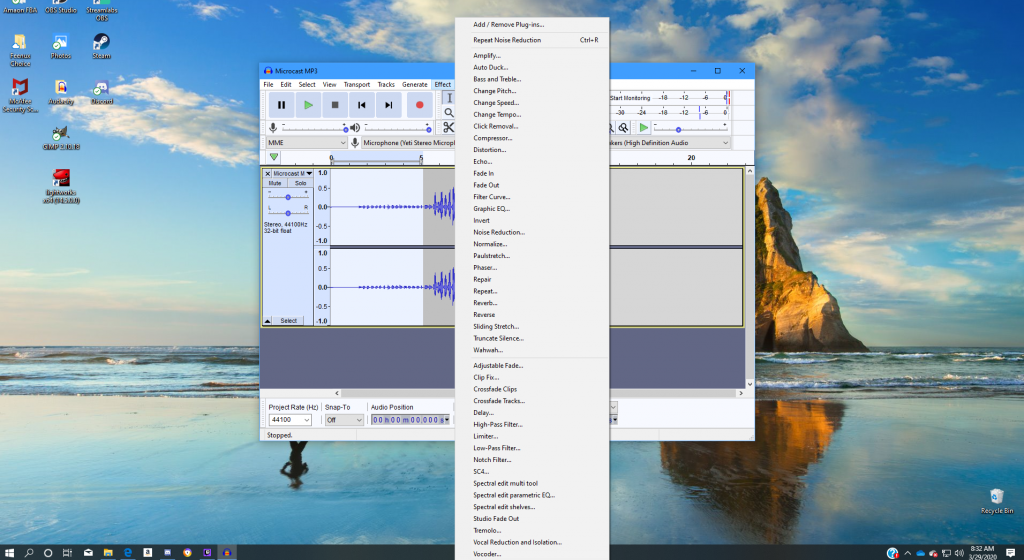Select Repeat Noise Reduction menu entry
1024x560 pixels.
click(x=532, y=40)
